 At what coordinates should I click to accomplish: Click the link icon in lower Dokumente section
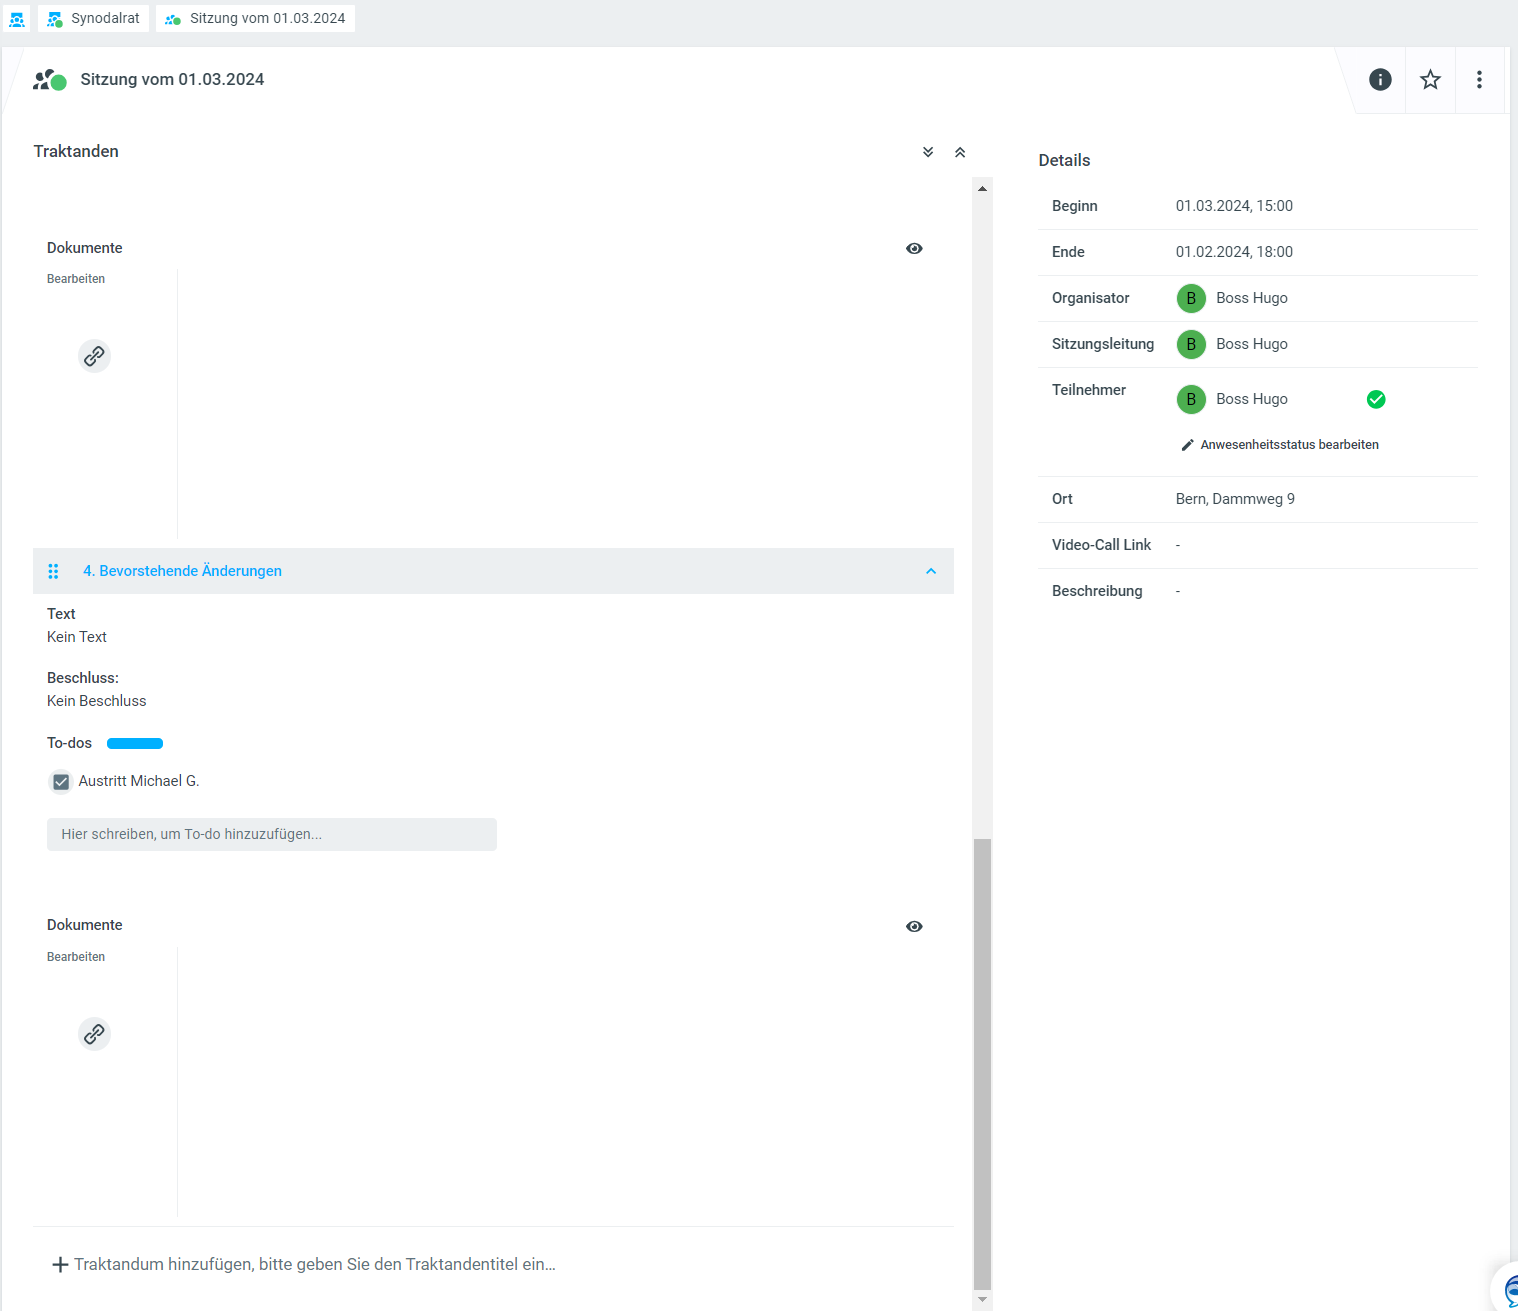point(94,1034)
